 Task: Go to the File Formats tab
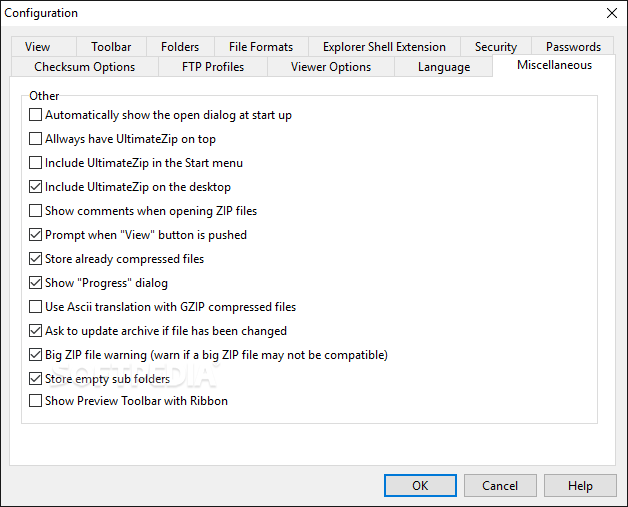point(261,47)
